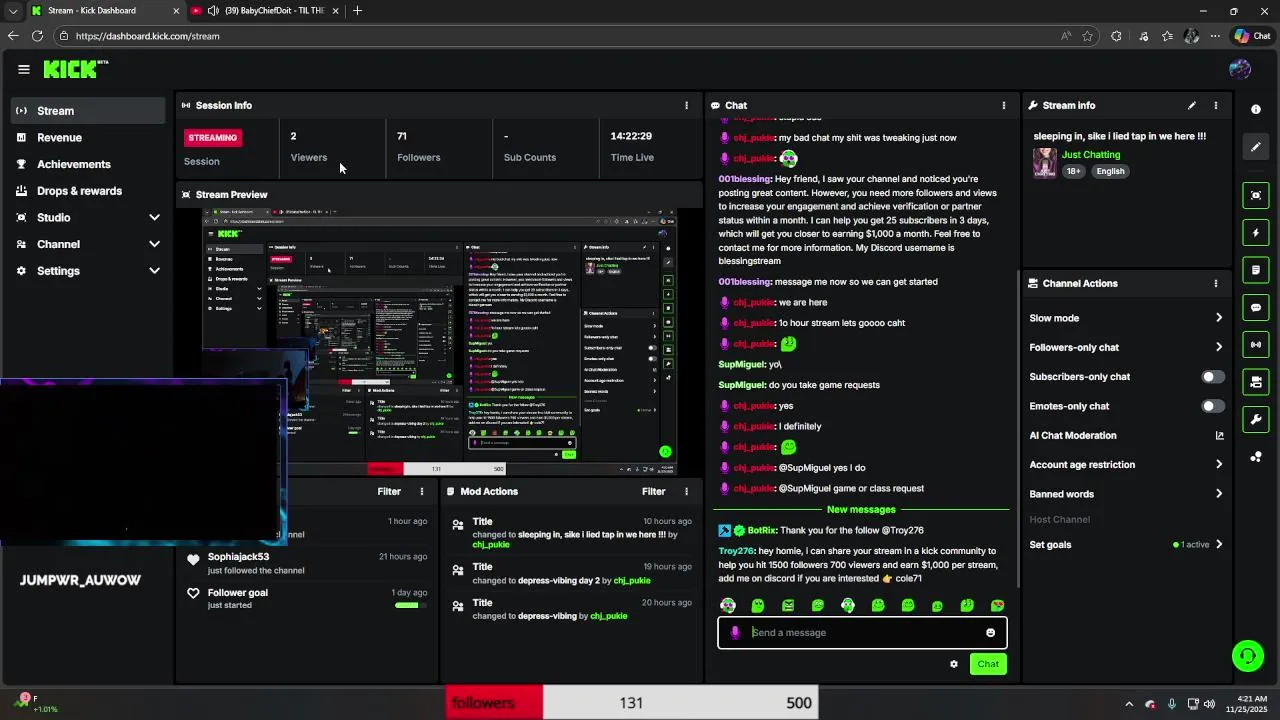
Task: Open the browser tab list dropdown
Action: (x=13, y=11)
